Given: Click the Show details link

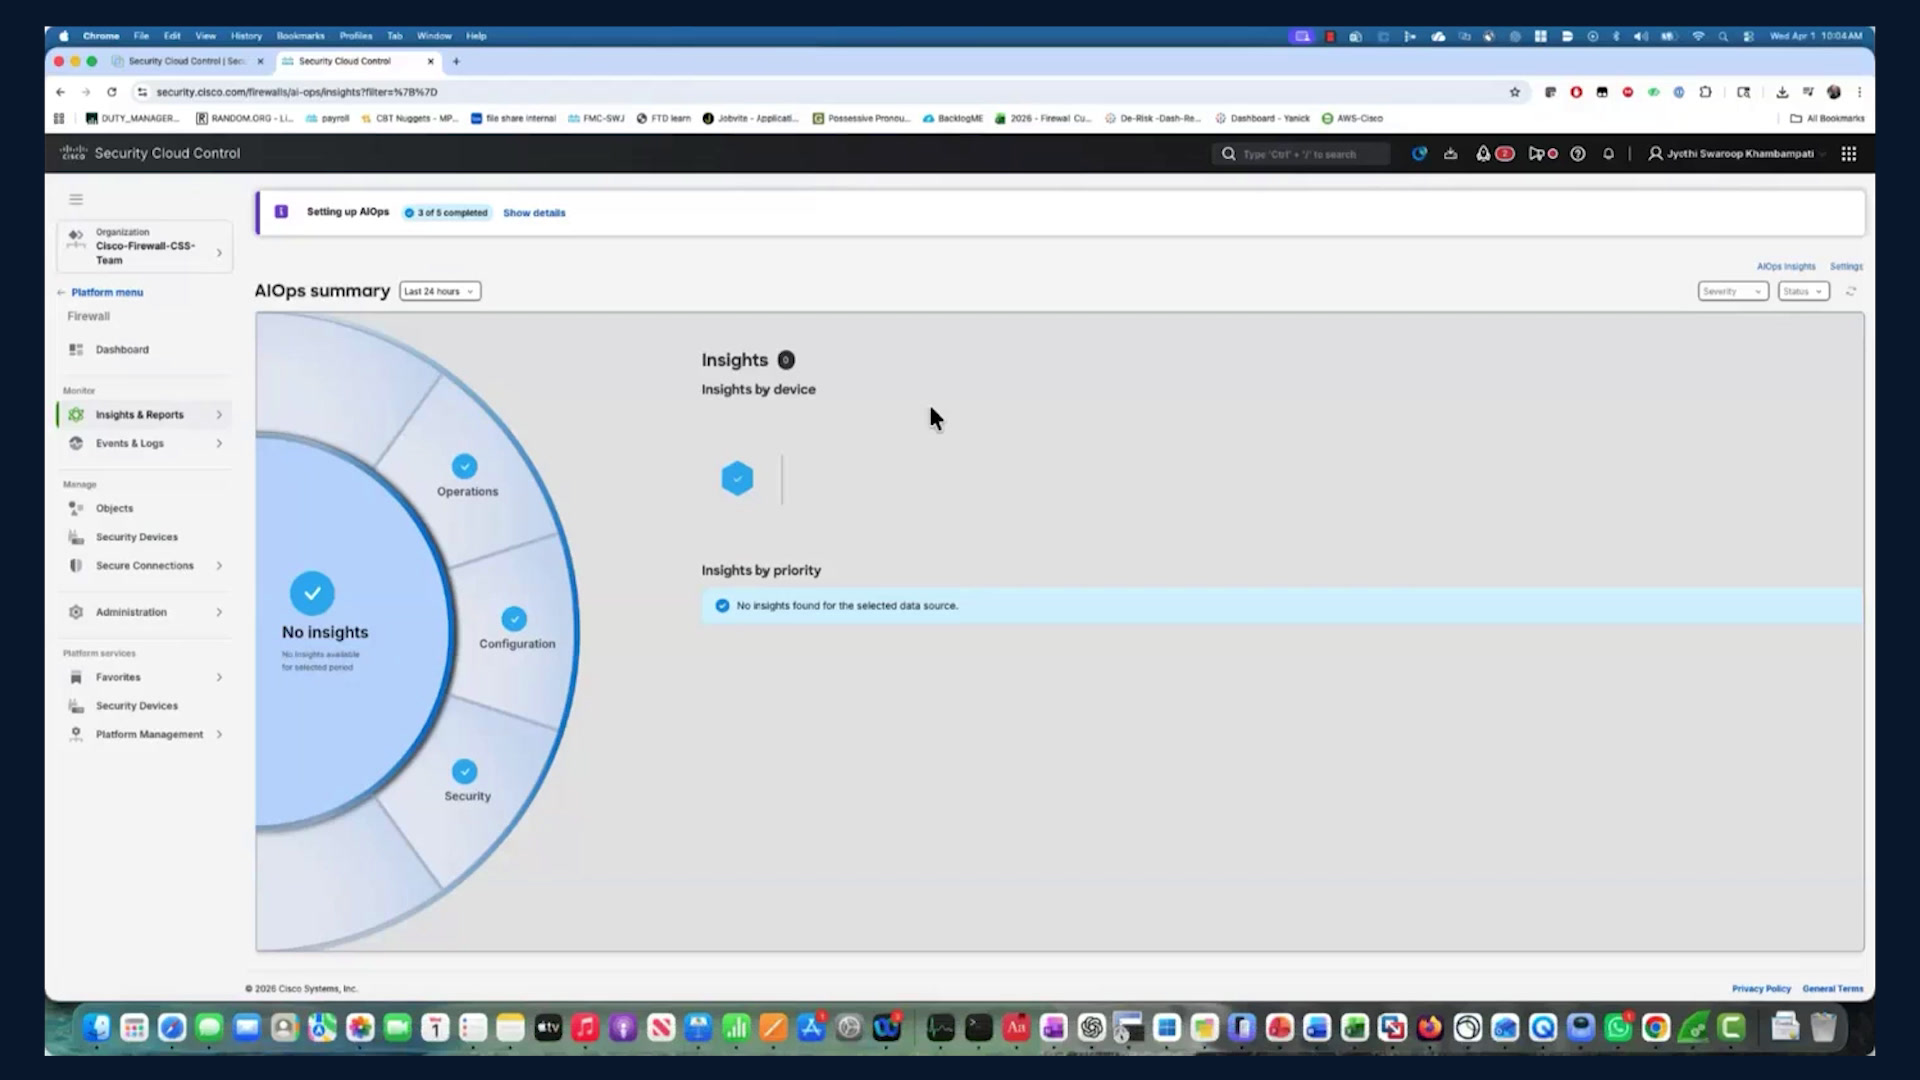Looking at the screenshot, I should (534, 213).
